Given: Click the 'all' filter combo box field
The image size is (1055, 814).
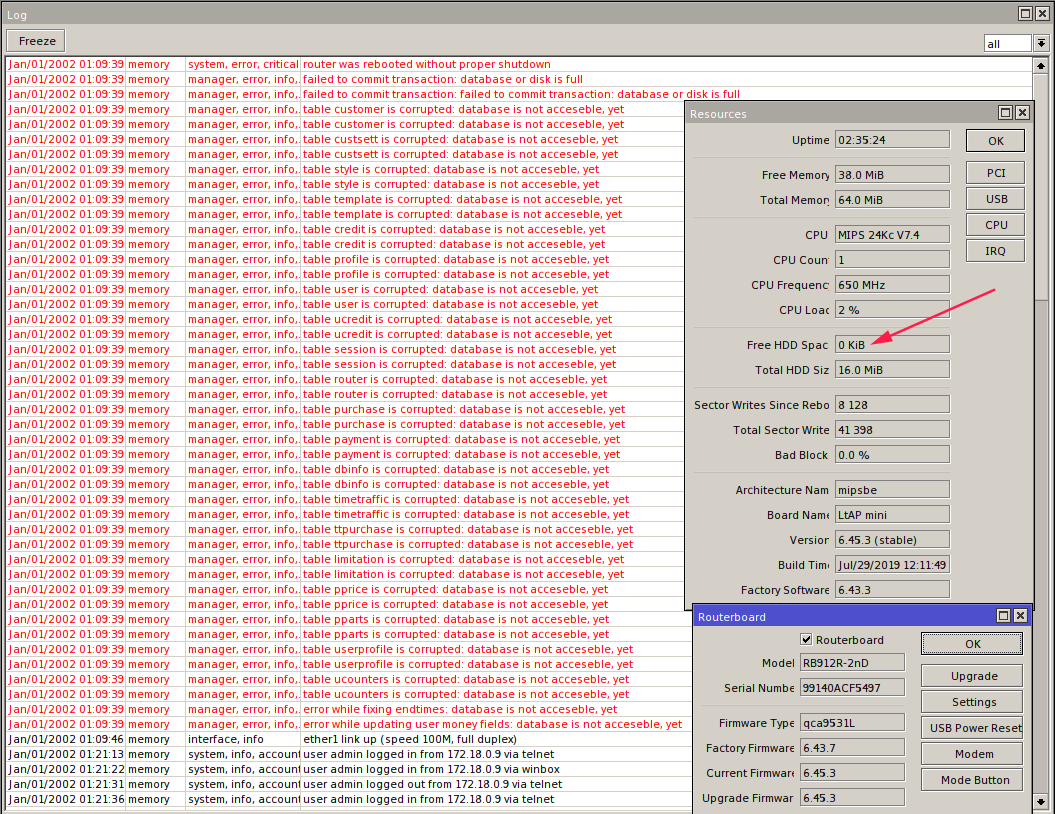Looking at the screenshot, I should pos(1007,43).
